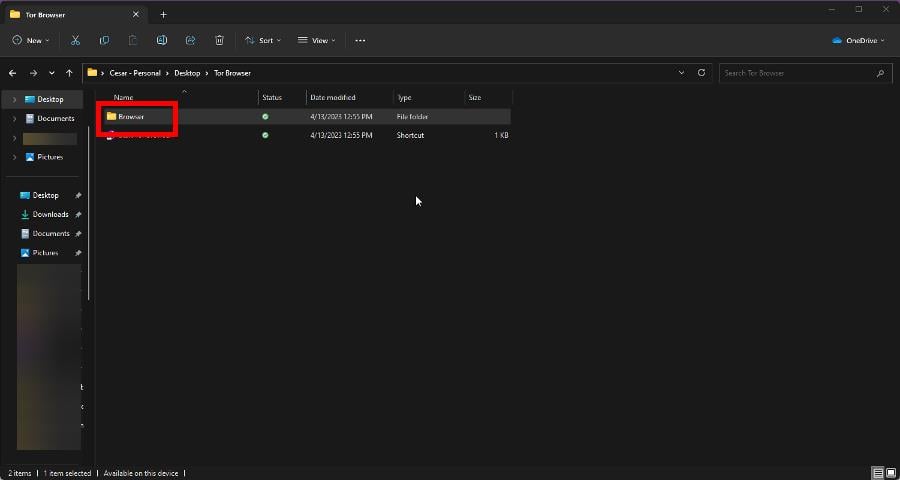900x480 pixels.
Task: Click the Paste icon in toolbar
Action: 133,40
